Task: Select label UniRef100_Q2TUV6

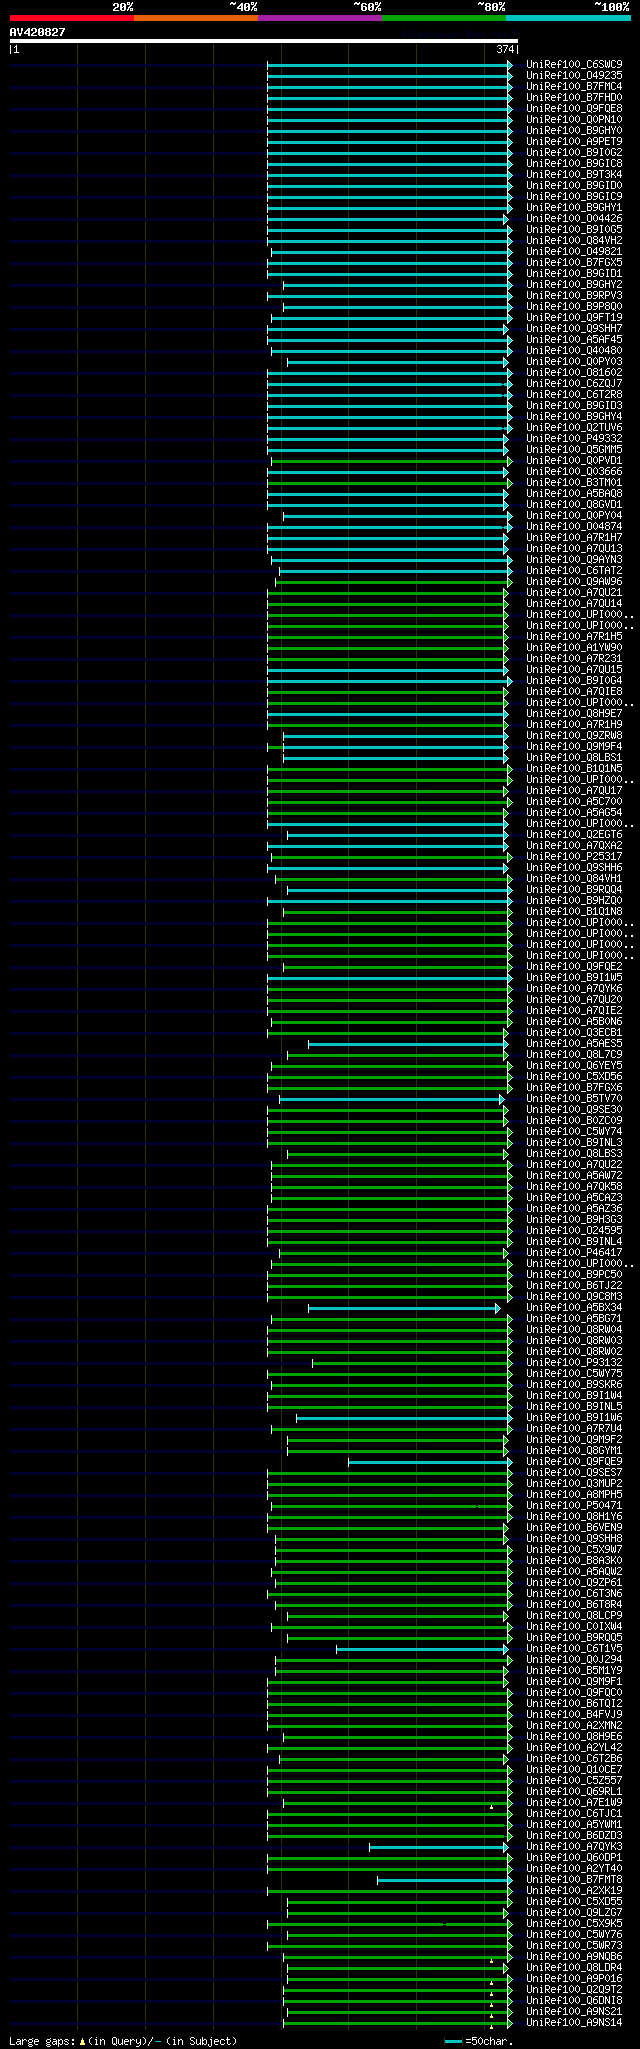Action: (574, 427)
